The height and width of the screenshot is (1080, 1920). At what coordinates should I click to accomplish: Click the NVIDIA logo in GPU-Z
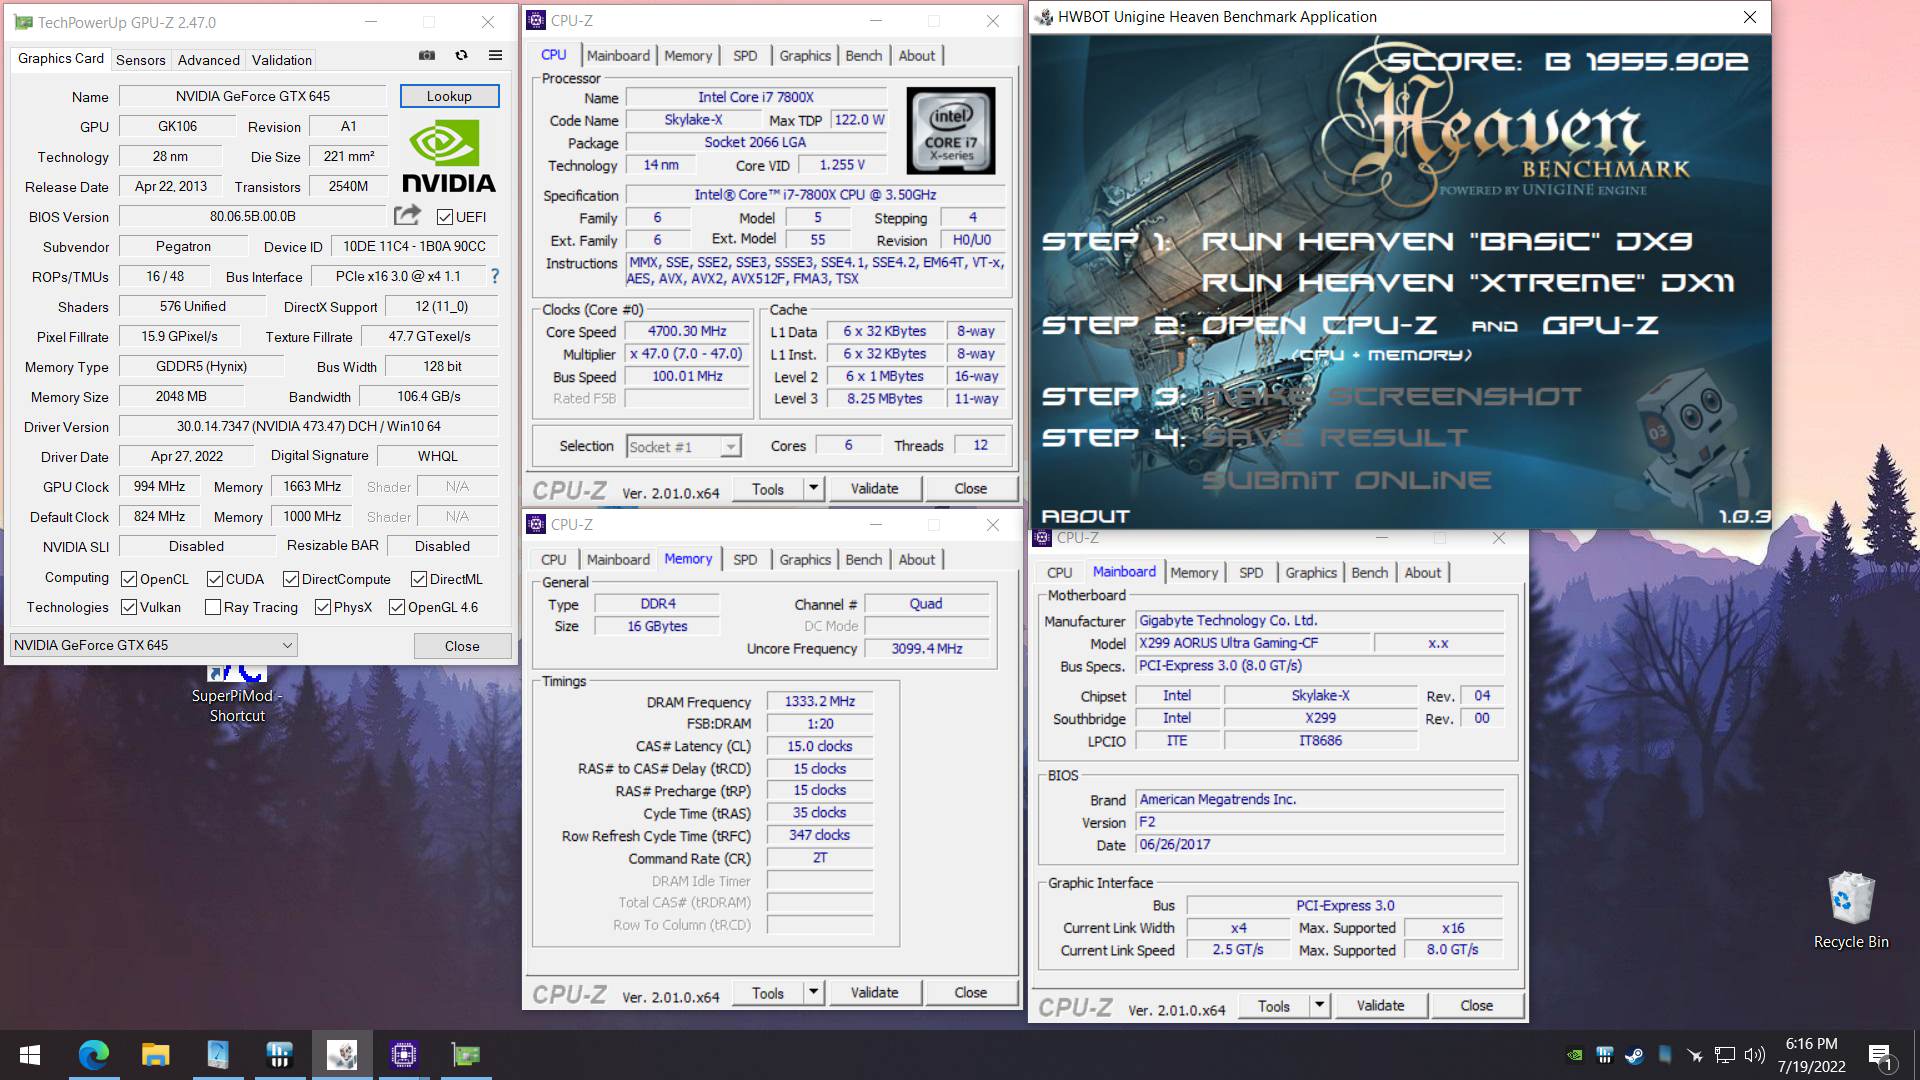449,156
